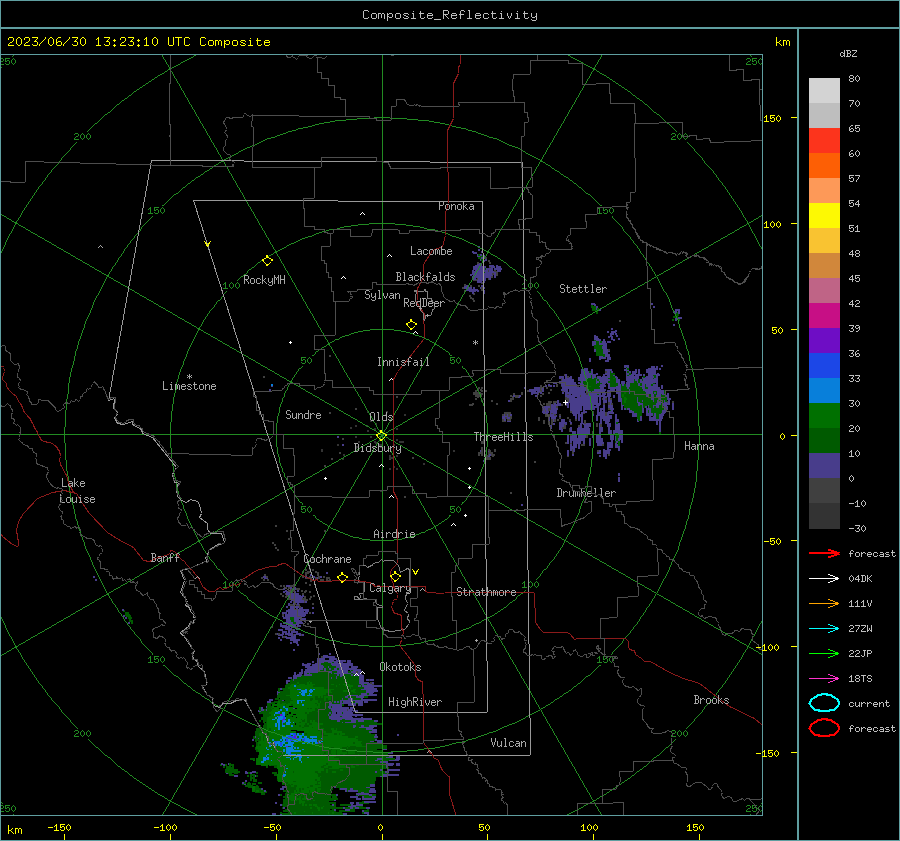Click the small purple echo east of Blackfalds

click(484, 271)
